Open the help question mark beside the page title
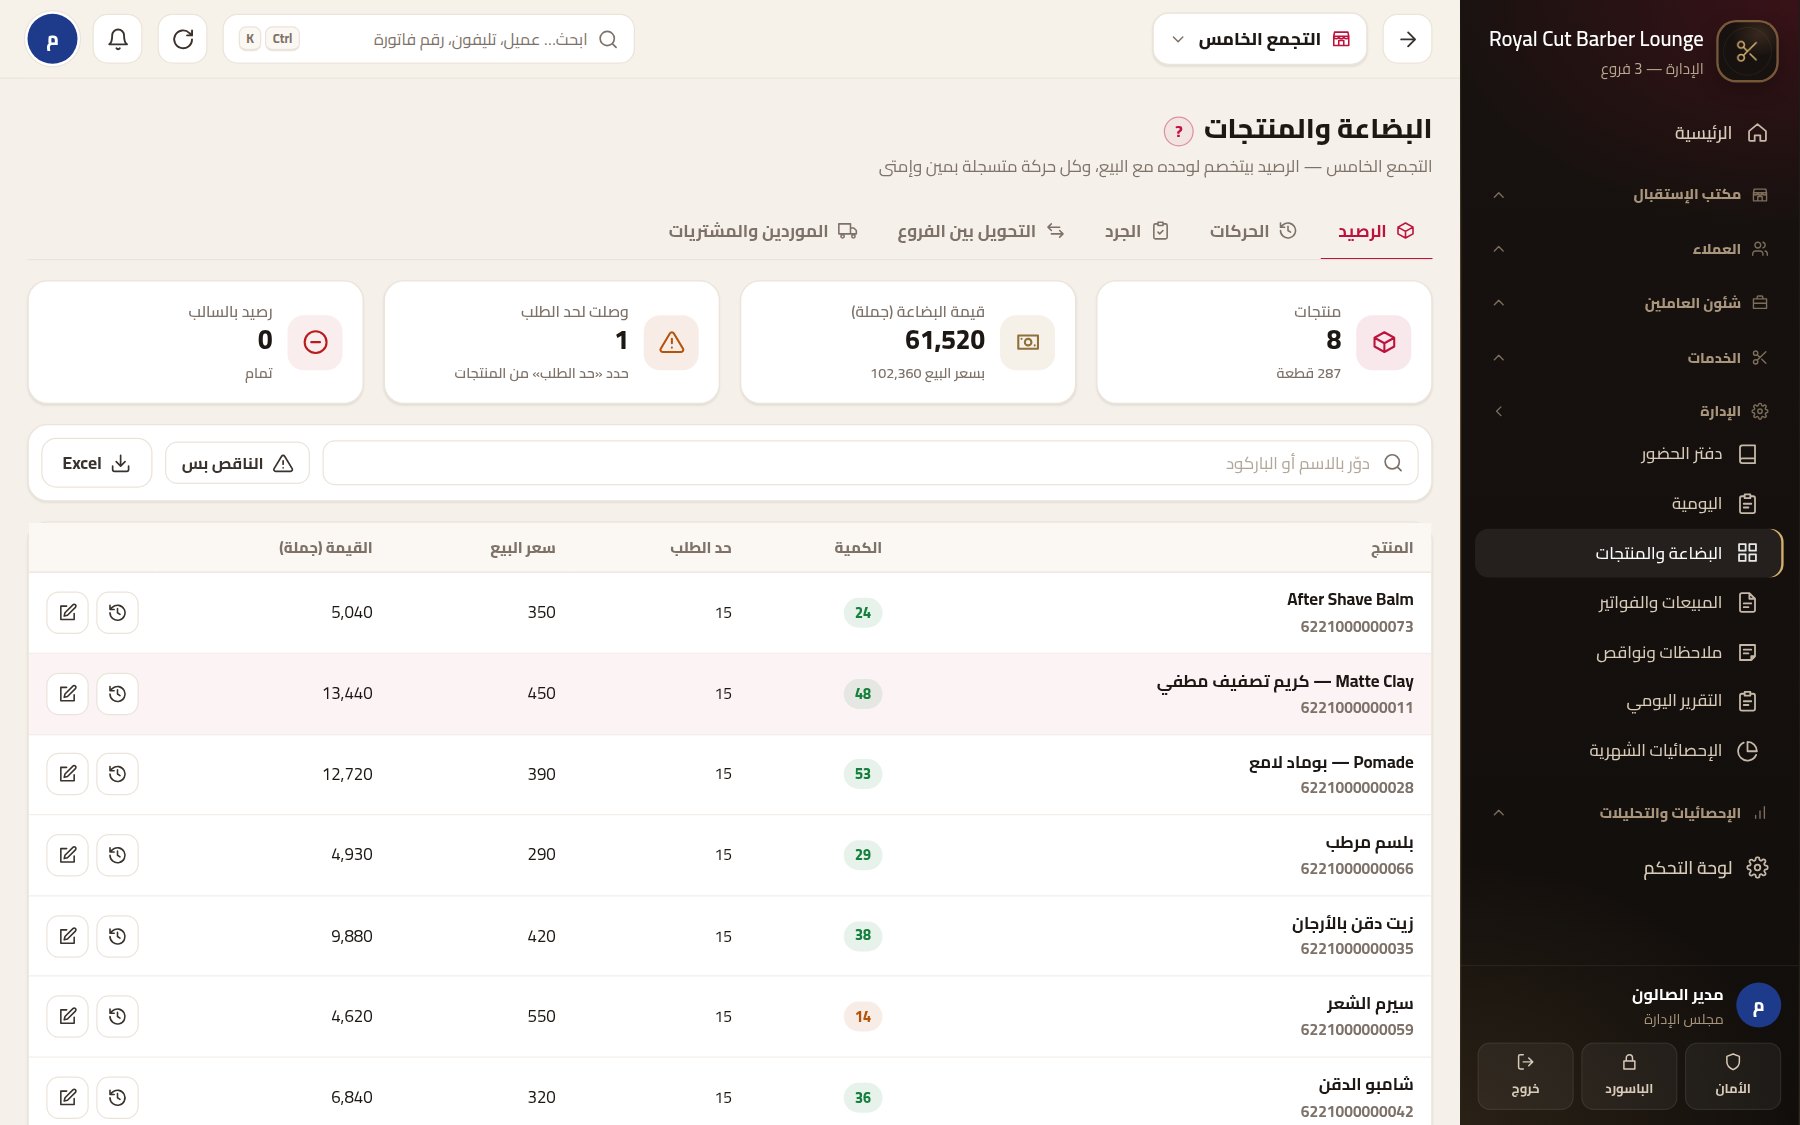Screen dimensions: 1800x1125 (1179, 131)
